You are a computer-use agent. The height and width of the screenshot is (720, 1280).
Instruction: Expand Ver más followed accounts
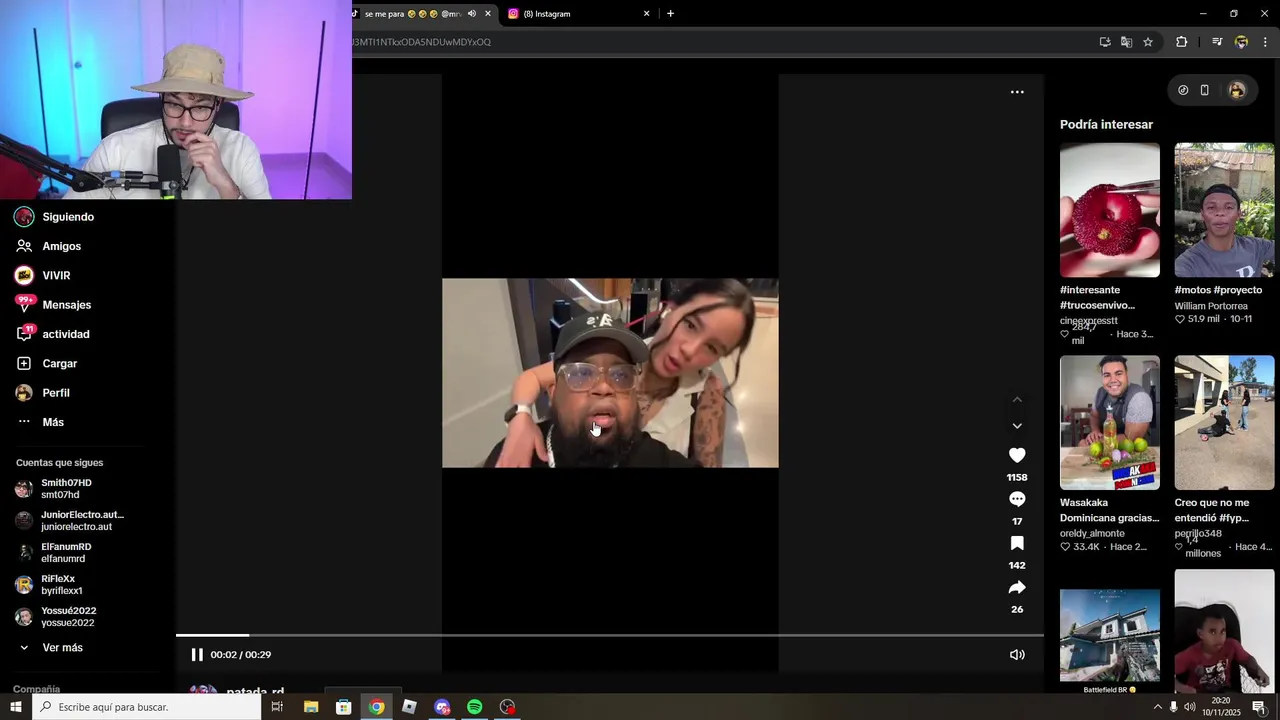[50, 648]
